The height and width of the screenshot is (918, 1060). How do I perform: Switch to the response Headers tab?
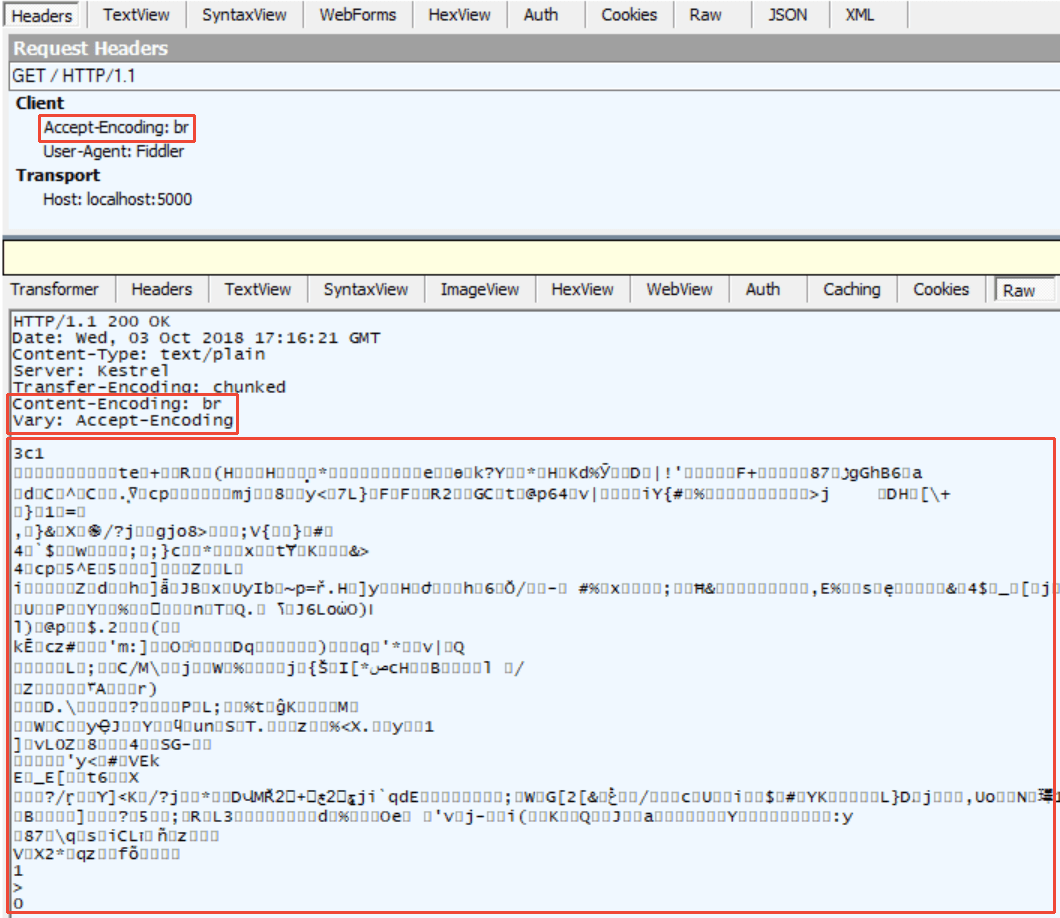[x=161, y=289]
